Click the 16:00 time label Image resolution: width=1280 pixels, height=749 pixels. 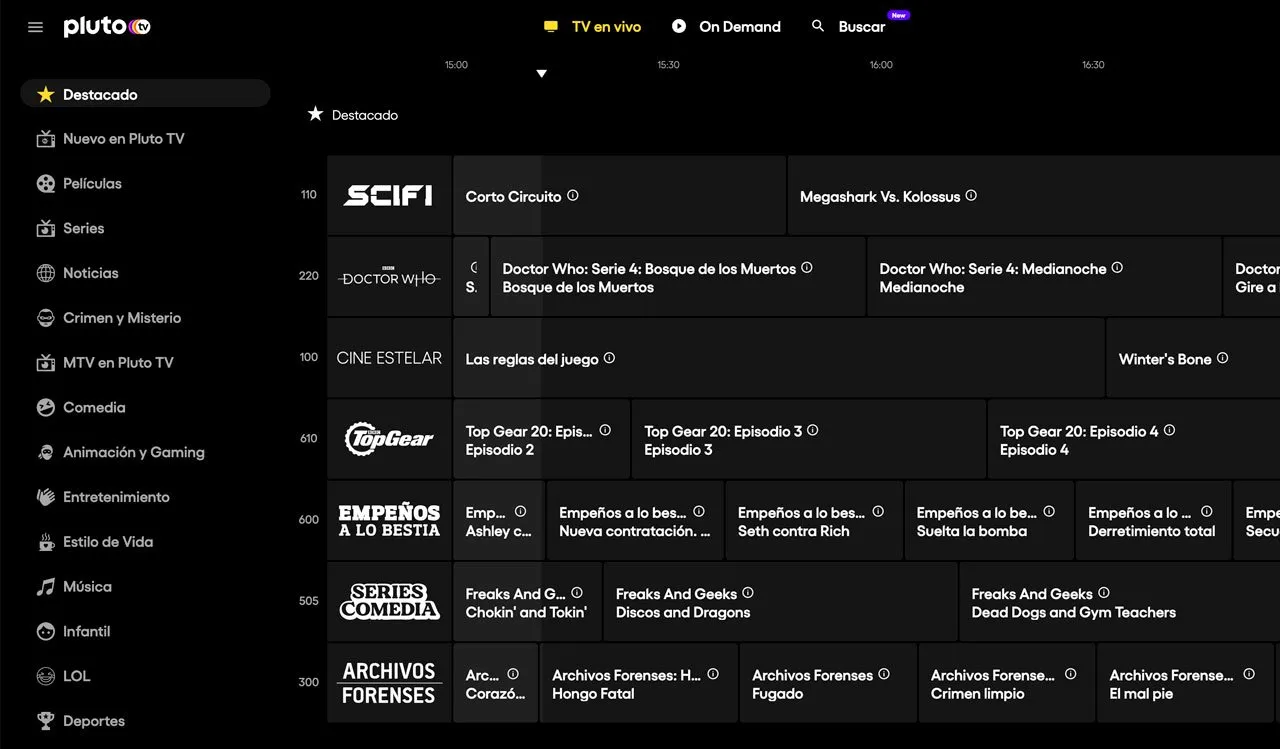point(881,65)
